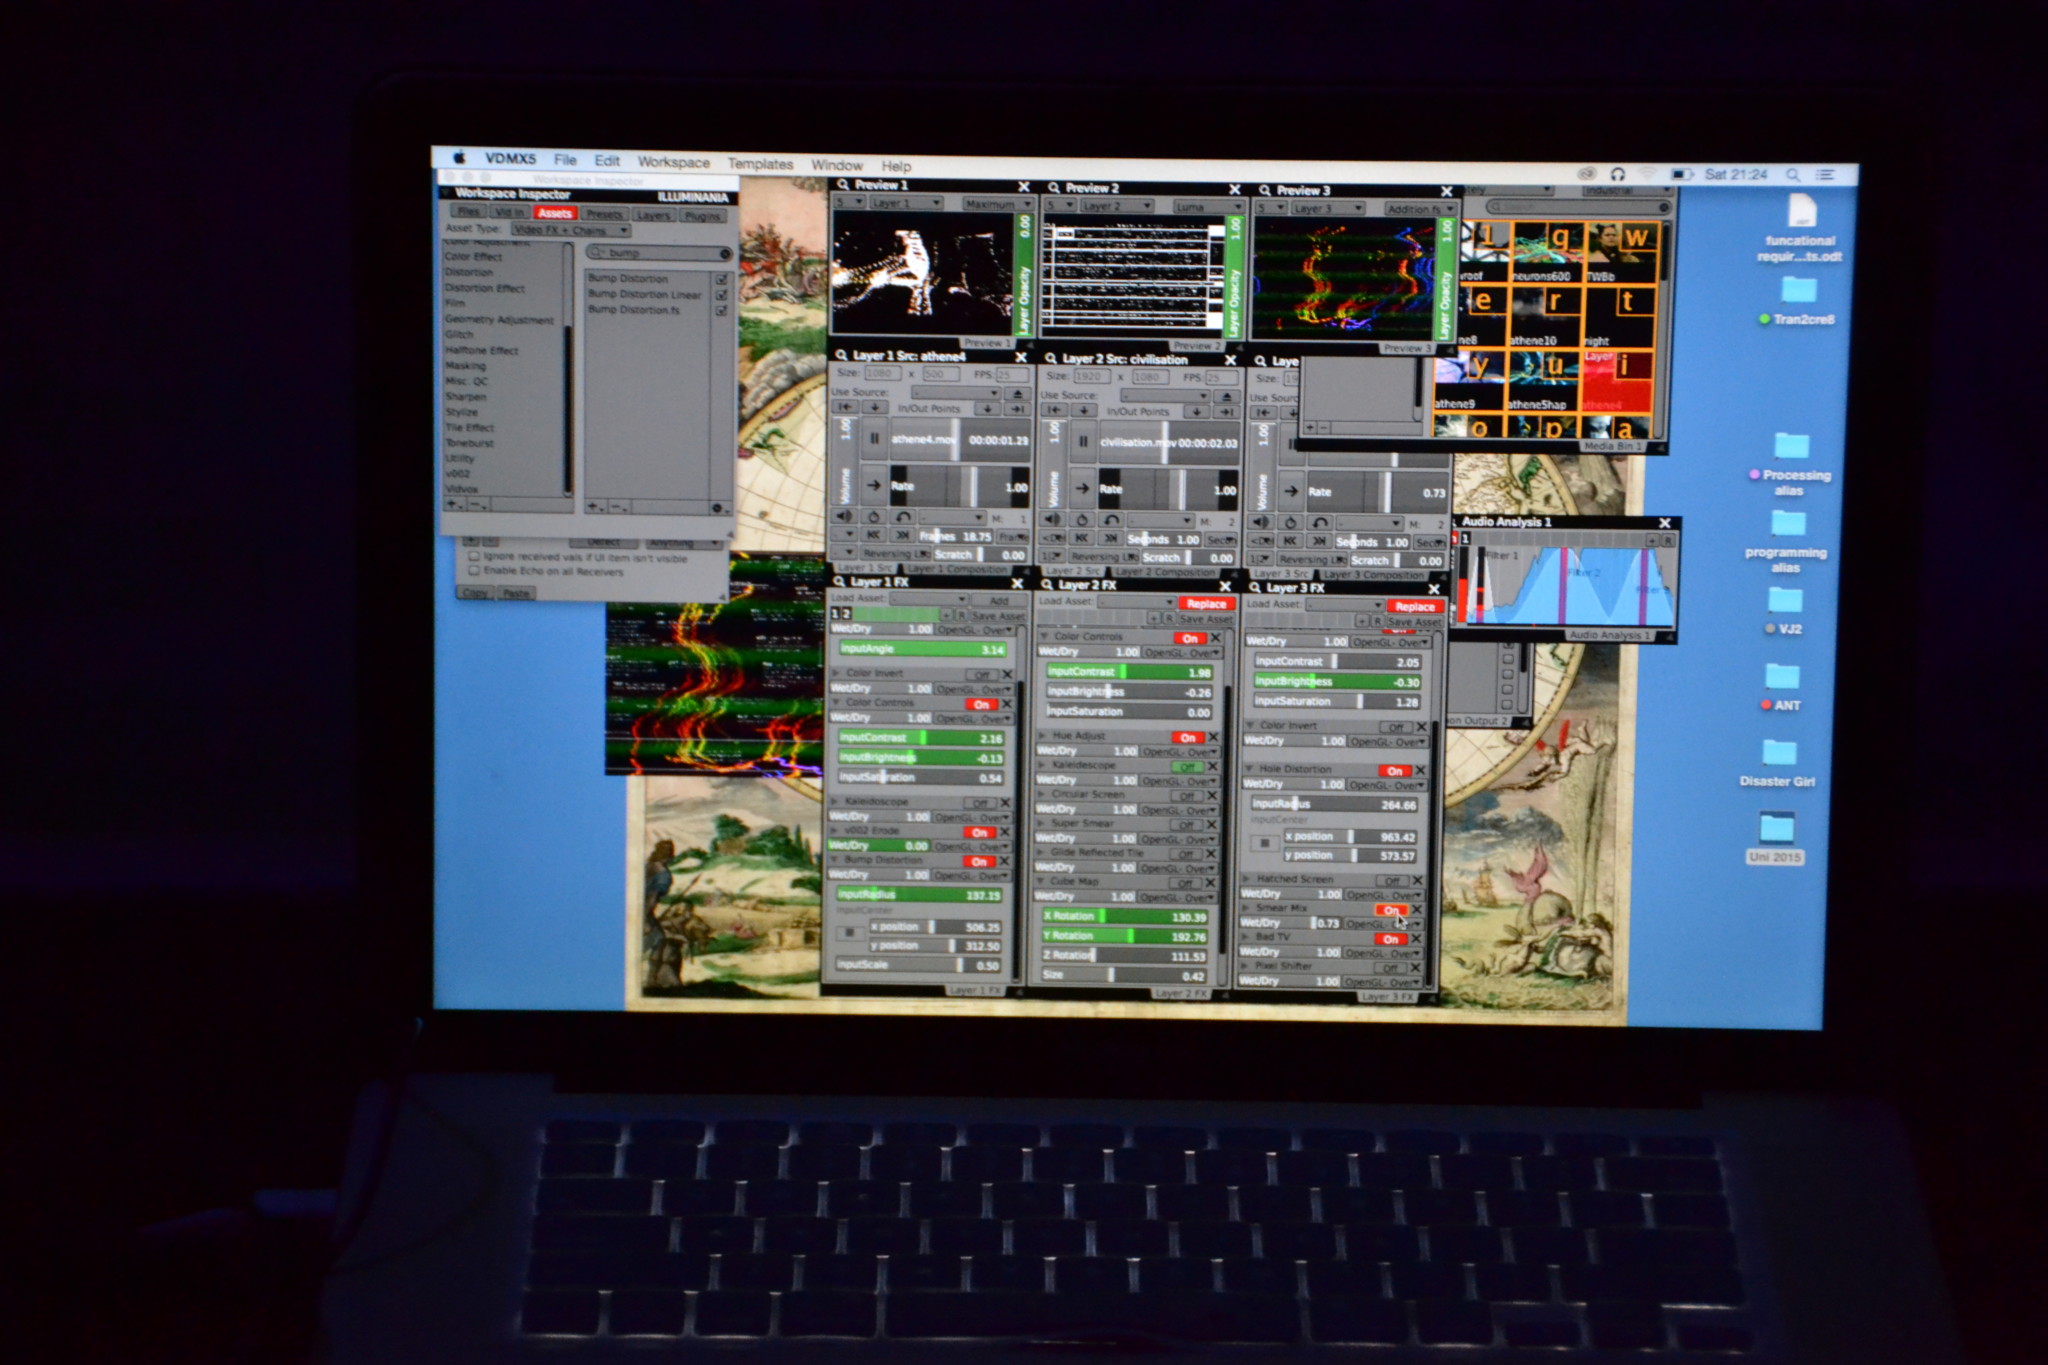Viewport: 2048px width, 1365px height.
Task: Open the Layer 2 FX magnifier icon
Action: [x=1047, y=584]
